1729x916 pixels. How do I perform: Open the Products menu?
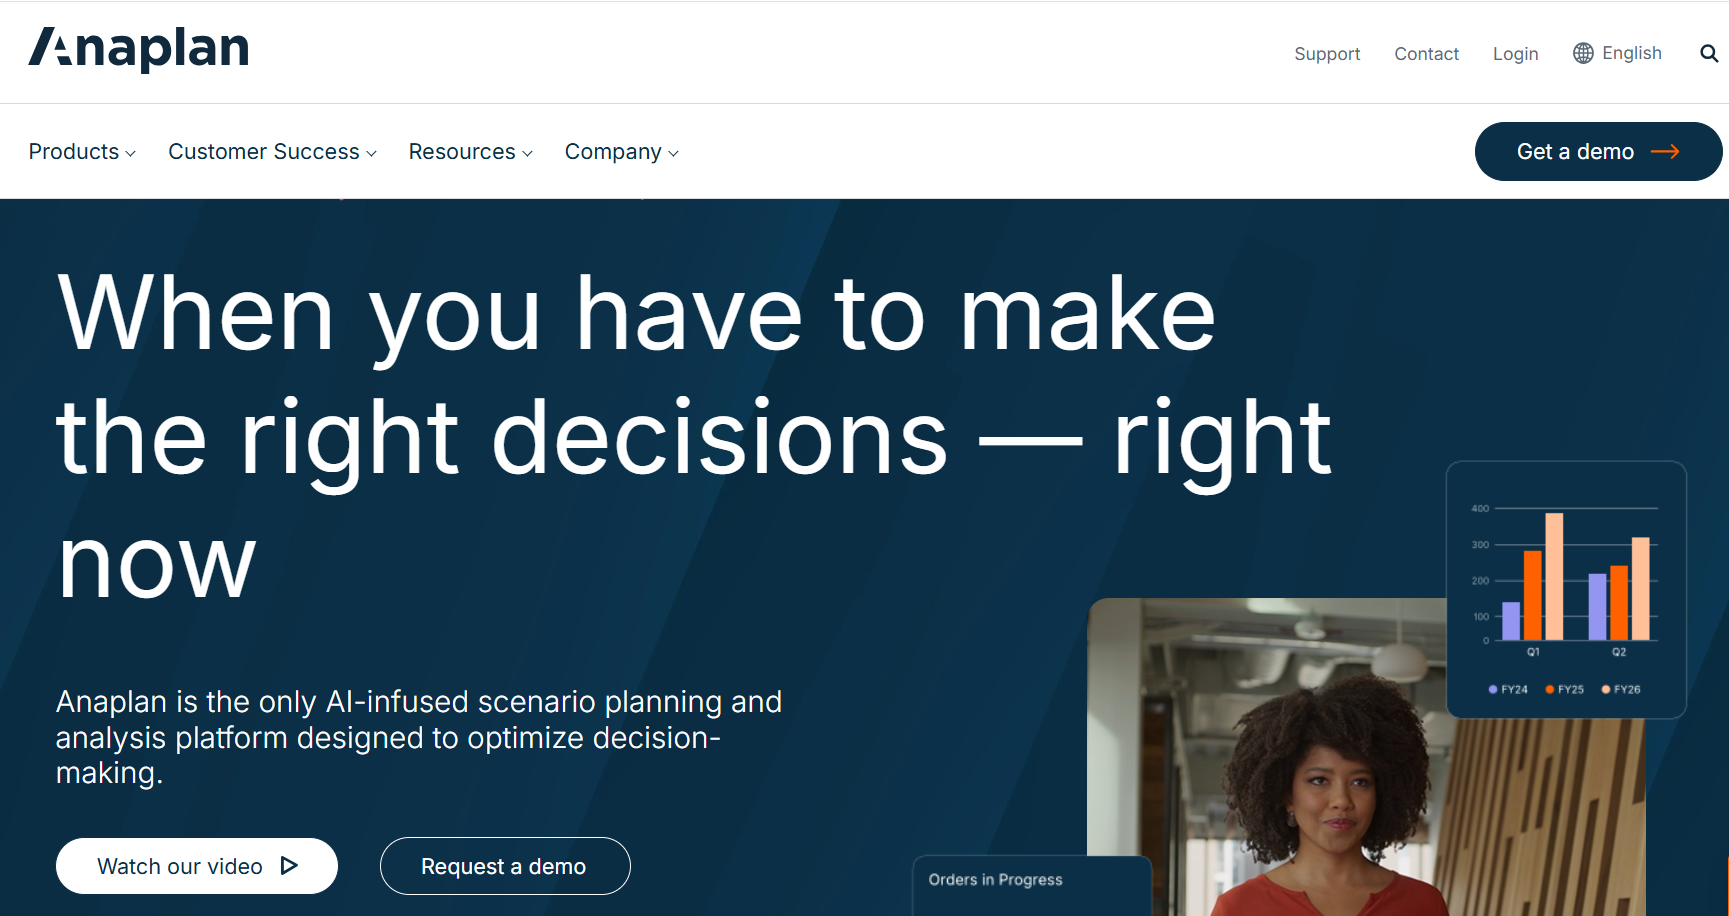coord(82,152)
